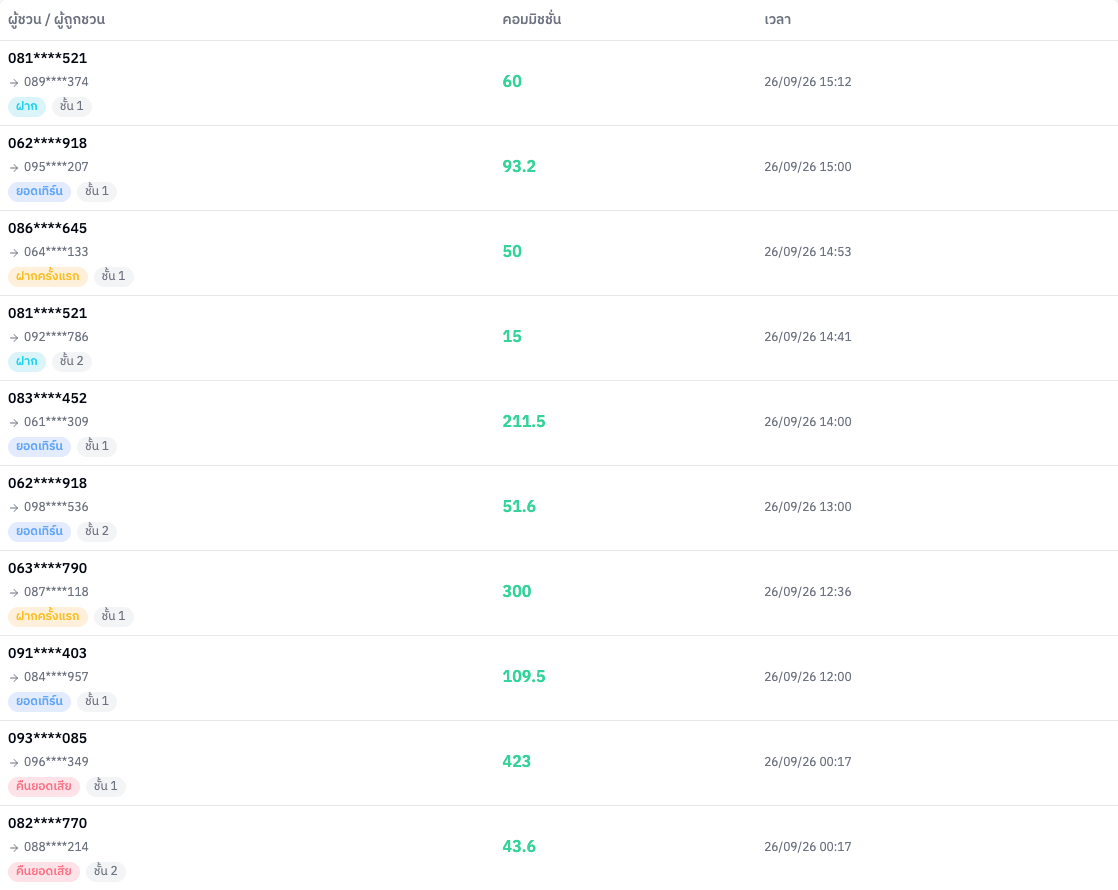
Task: Click the คอมมิชชั่น column header
Action: tap(531, 20)
